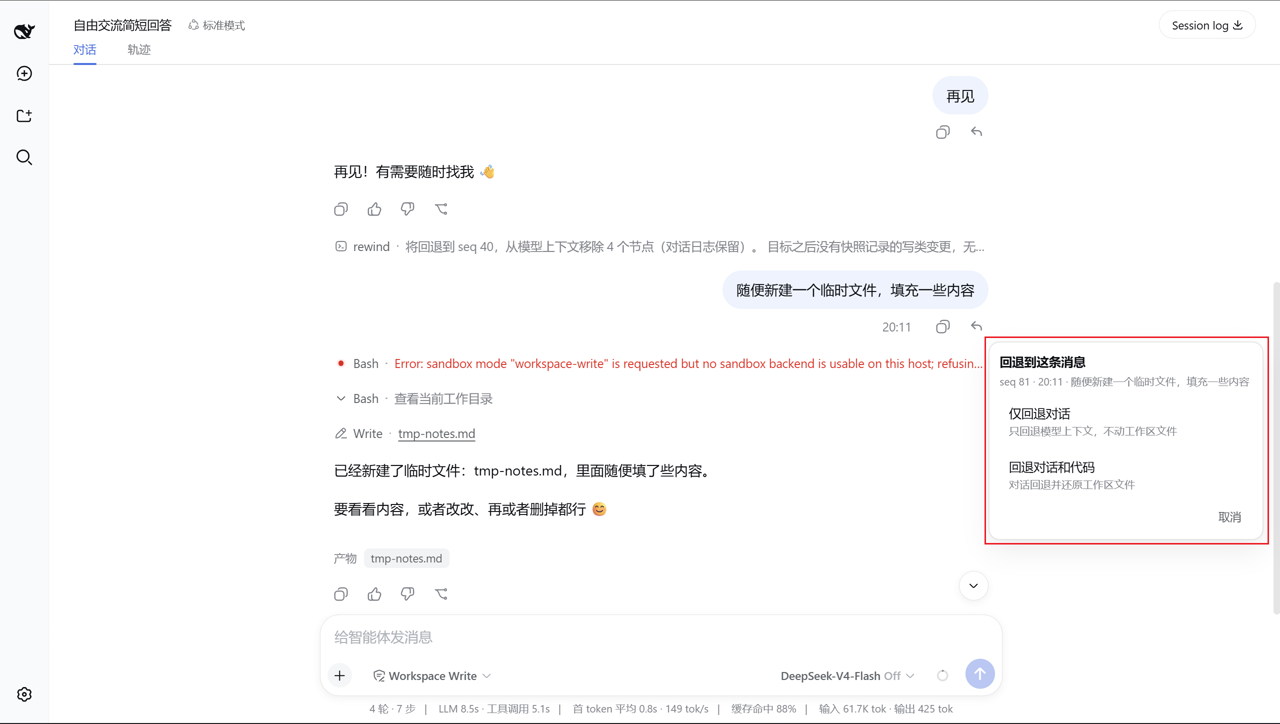Copy the tmp-notes.md reply using bottom copy icon
Screen dimensions: 1280x724
[x=341, y=594]
